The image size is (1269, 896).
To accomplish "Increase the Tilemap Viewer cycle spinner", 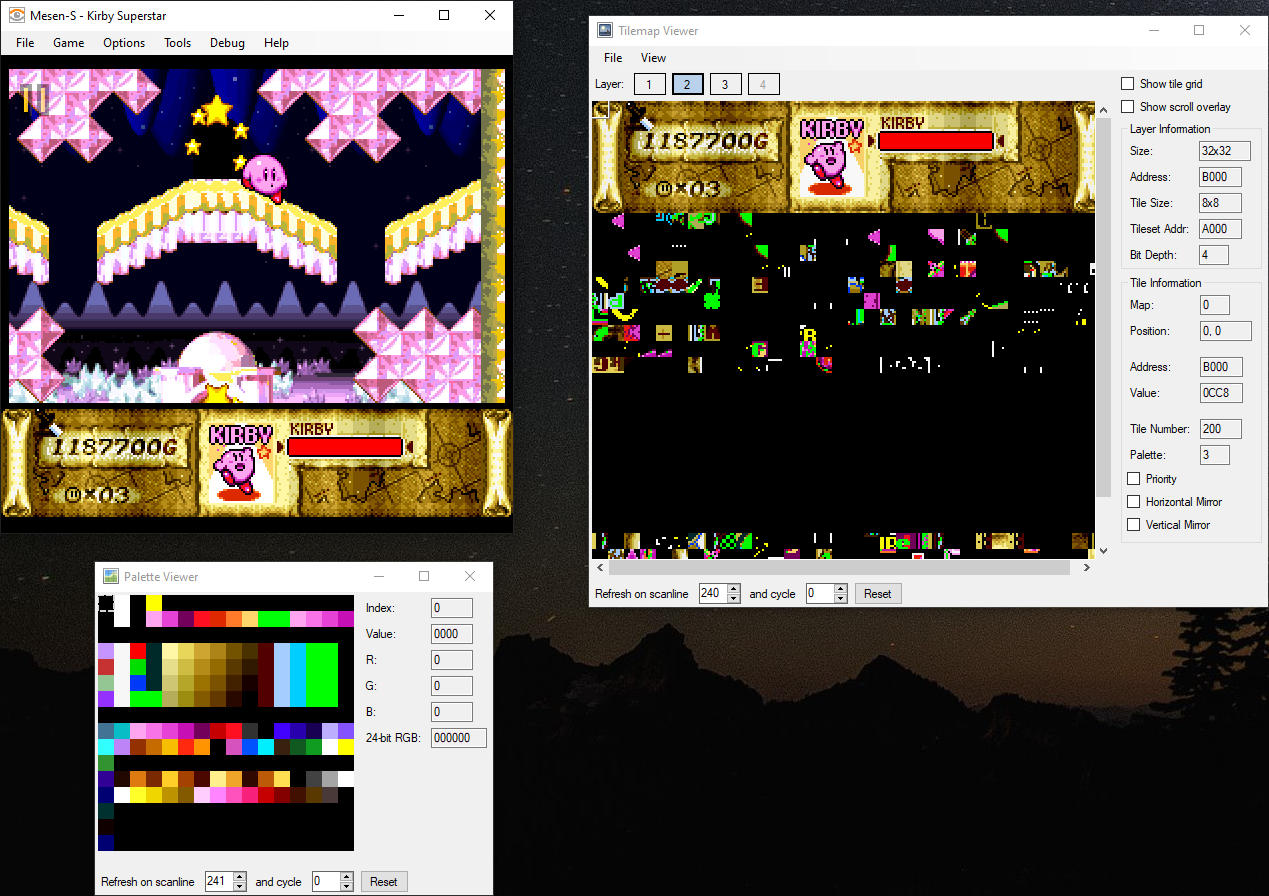I will coord(841,589).
